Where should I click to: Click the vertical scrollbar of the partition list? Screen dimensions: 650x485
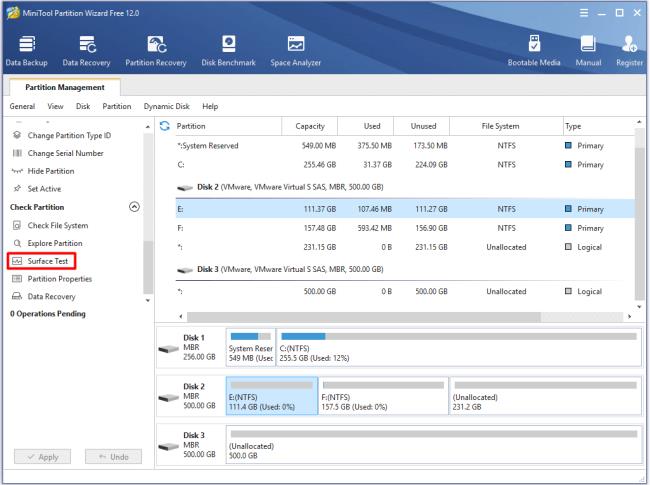click(x=639, y=214)
